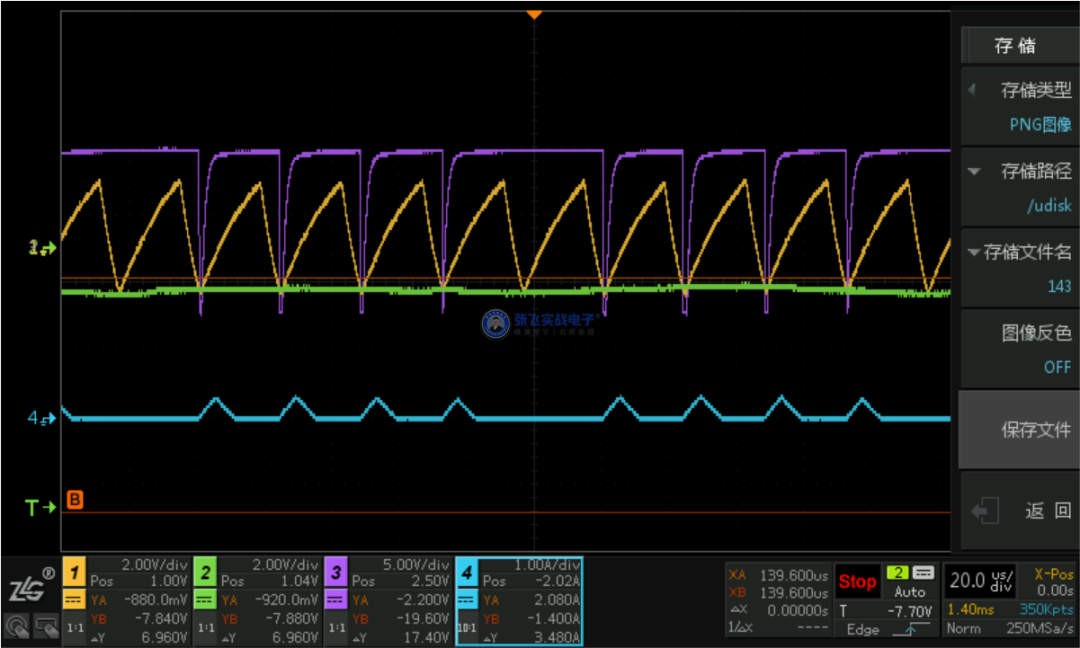Change channel 1 probe ratio 1:1
Screen dimensions: 1080x648
click(x=74, y=628)
